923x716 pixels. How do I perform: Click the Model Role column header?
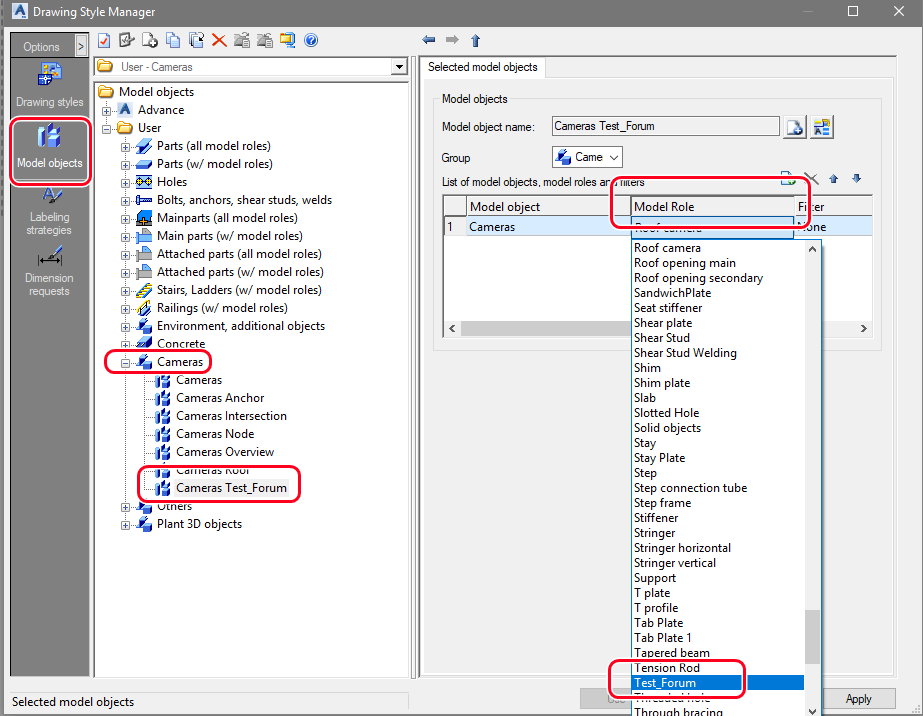coord(713,207)
